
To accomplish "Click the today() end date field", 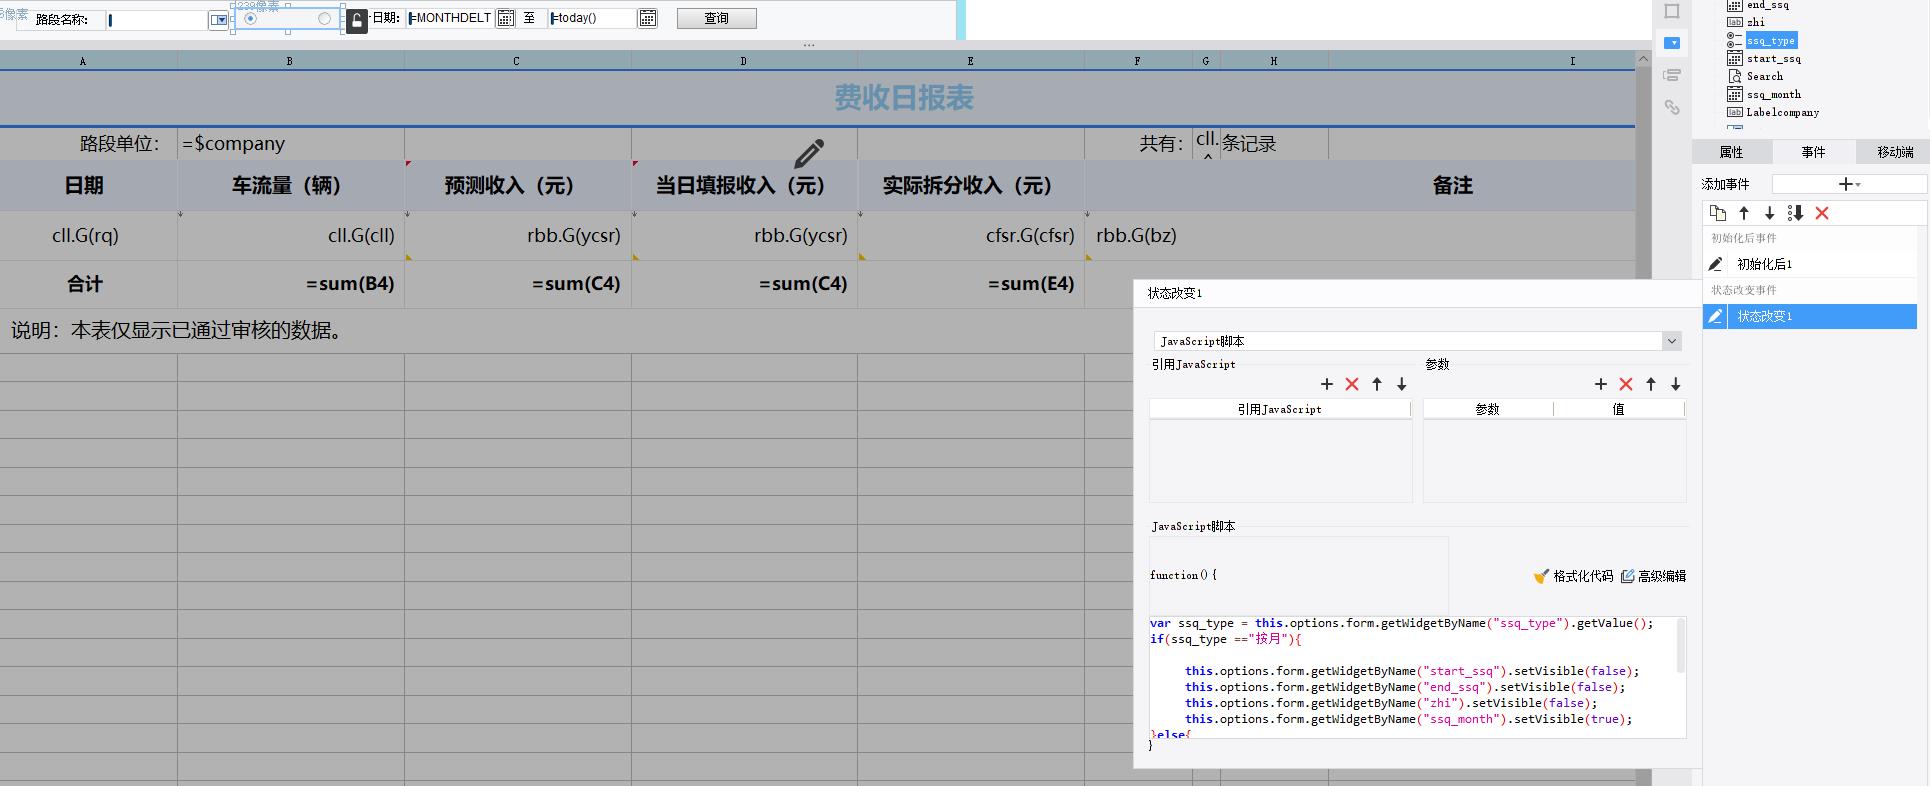I will (592, 18).
